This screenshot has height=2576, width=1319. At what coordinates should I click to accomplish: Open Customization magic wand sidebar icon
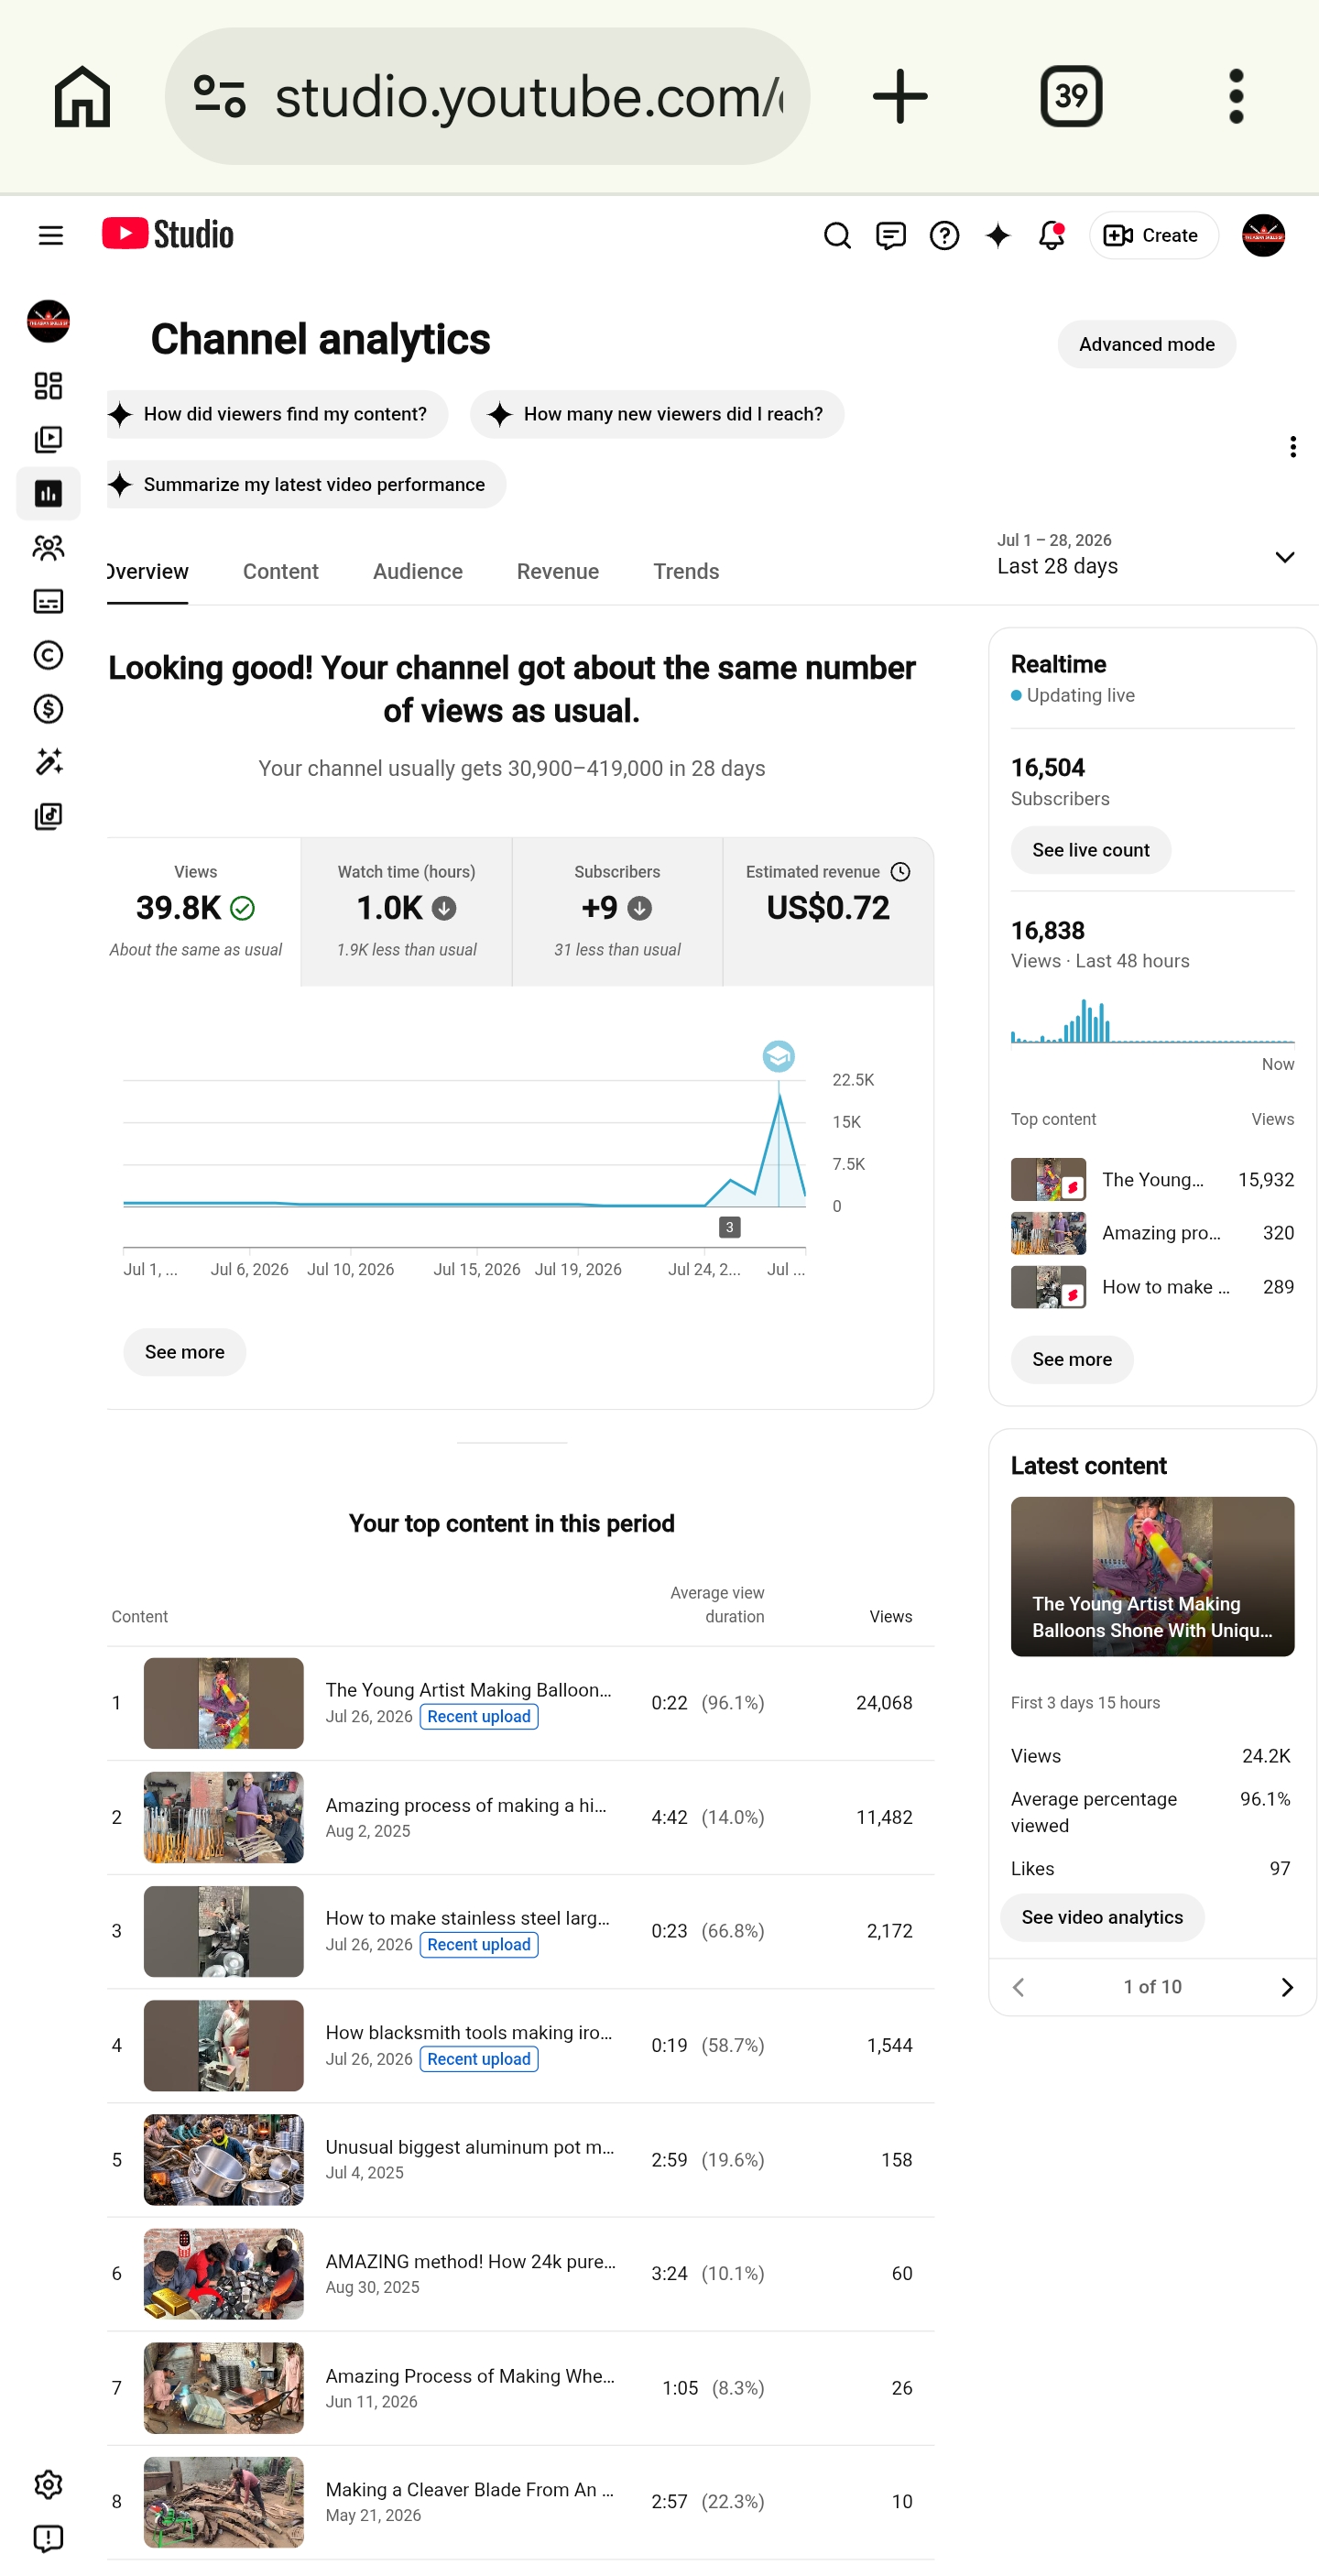click(x=48, y=763)
